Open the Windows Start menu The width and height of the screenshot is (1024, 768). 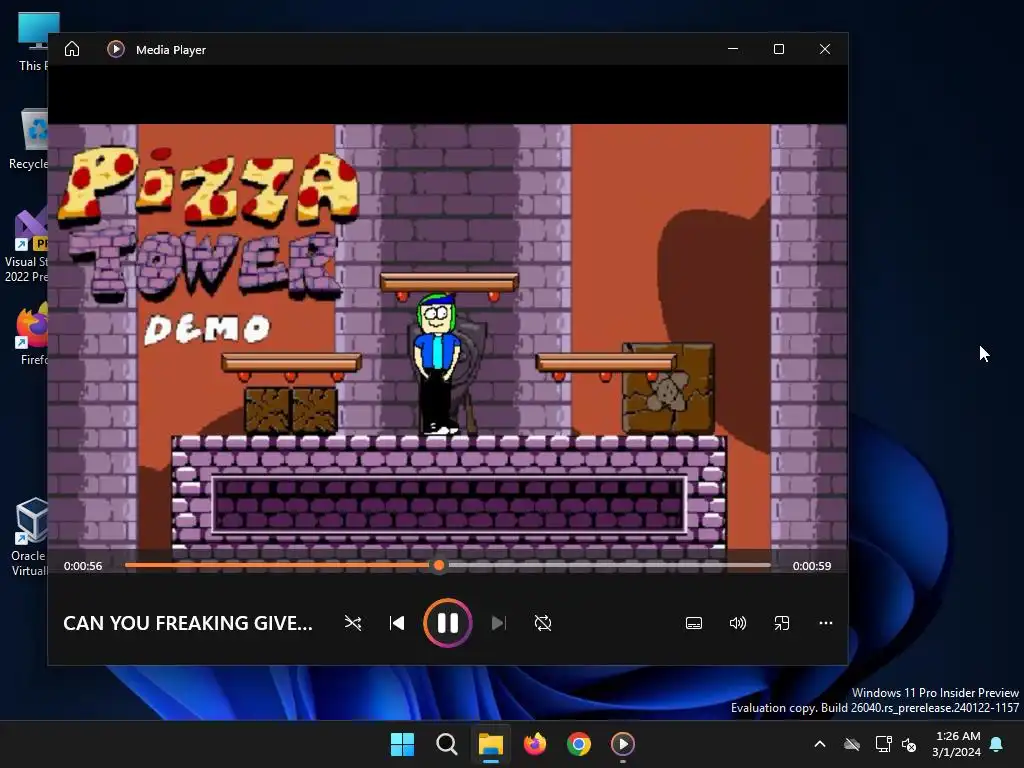click(x=402, y=744)
